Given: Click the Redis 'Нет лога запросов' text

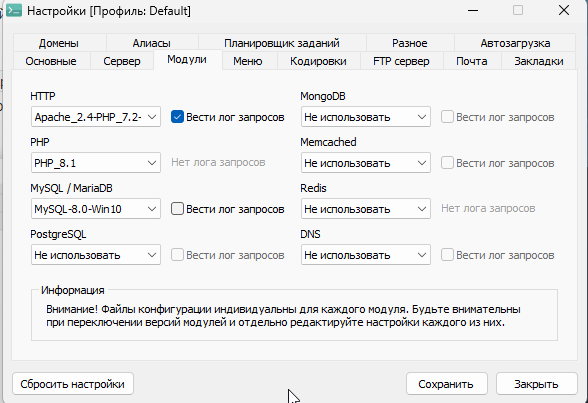Looking at the screenshot, I should pyautogui.click(x=488, y=208).
